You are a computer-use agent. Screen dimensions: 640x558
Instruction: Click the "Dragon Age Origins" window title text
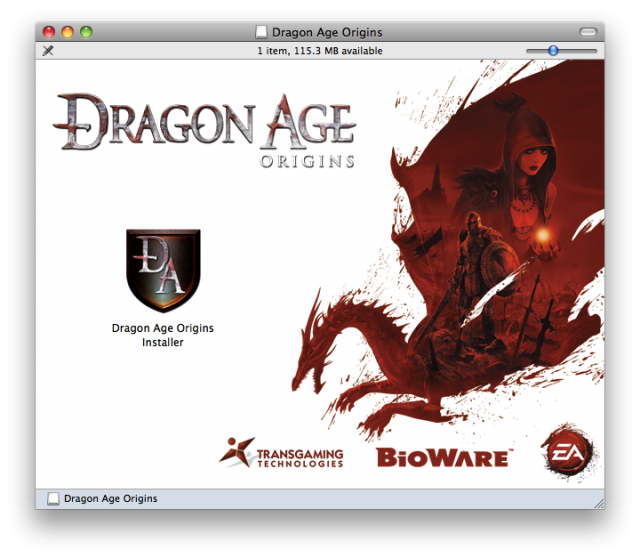[x=327, y=32]
